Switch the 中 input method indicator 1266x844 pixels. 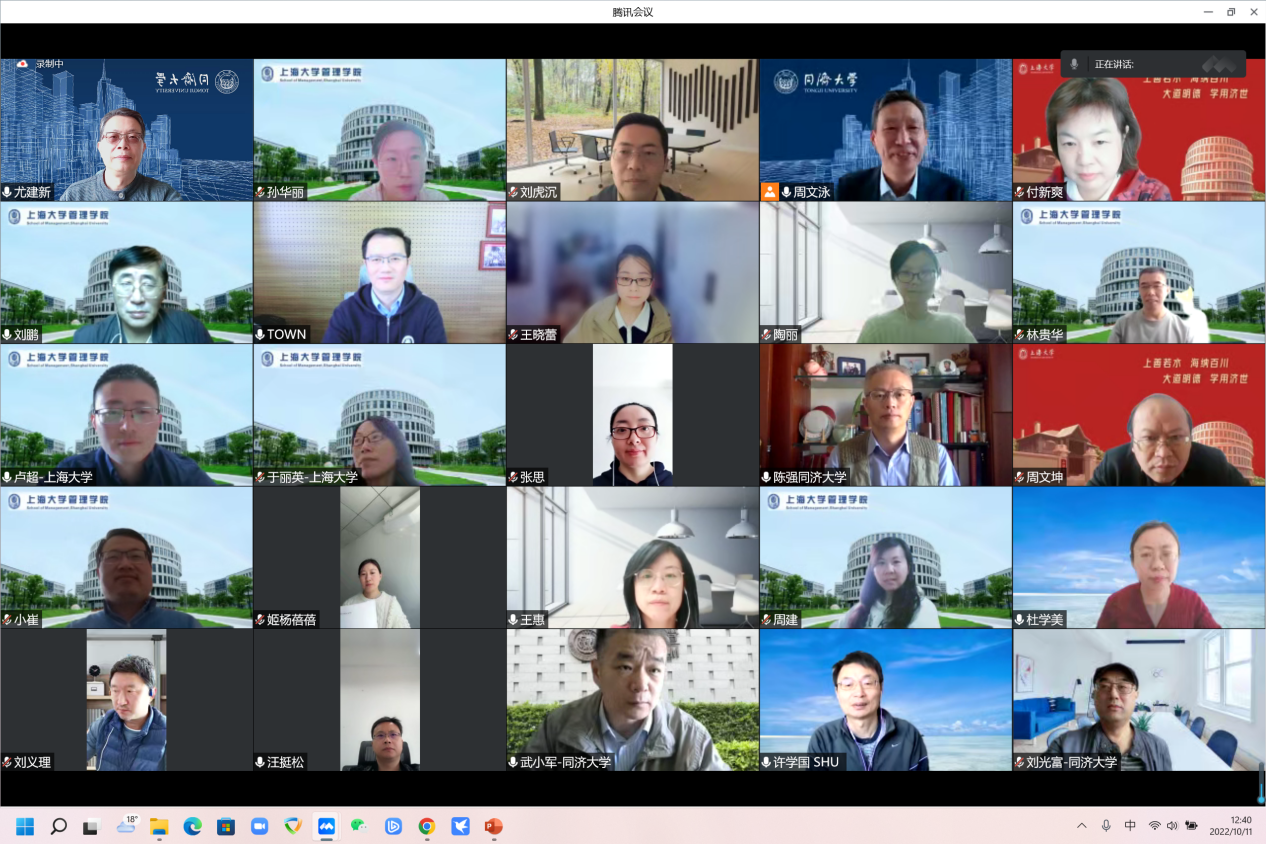tap(1130, 826)
